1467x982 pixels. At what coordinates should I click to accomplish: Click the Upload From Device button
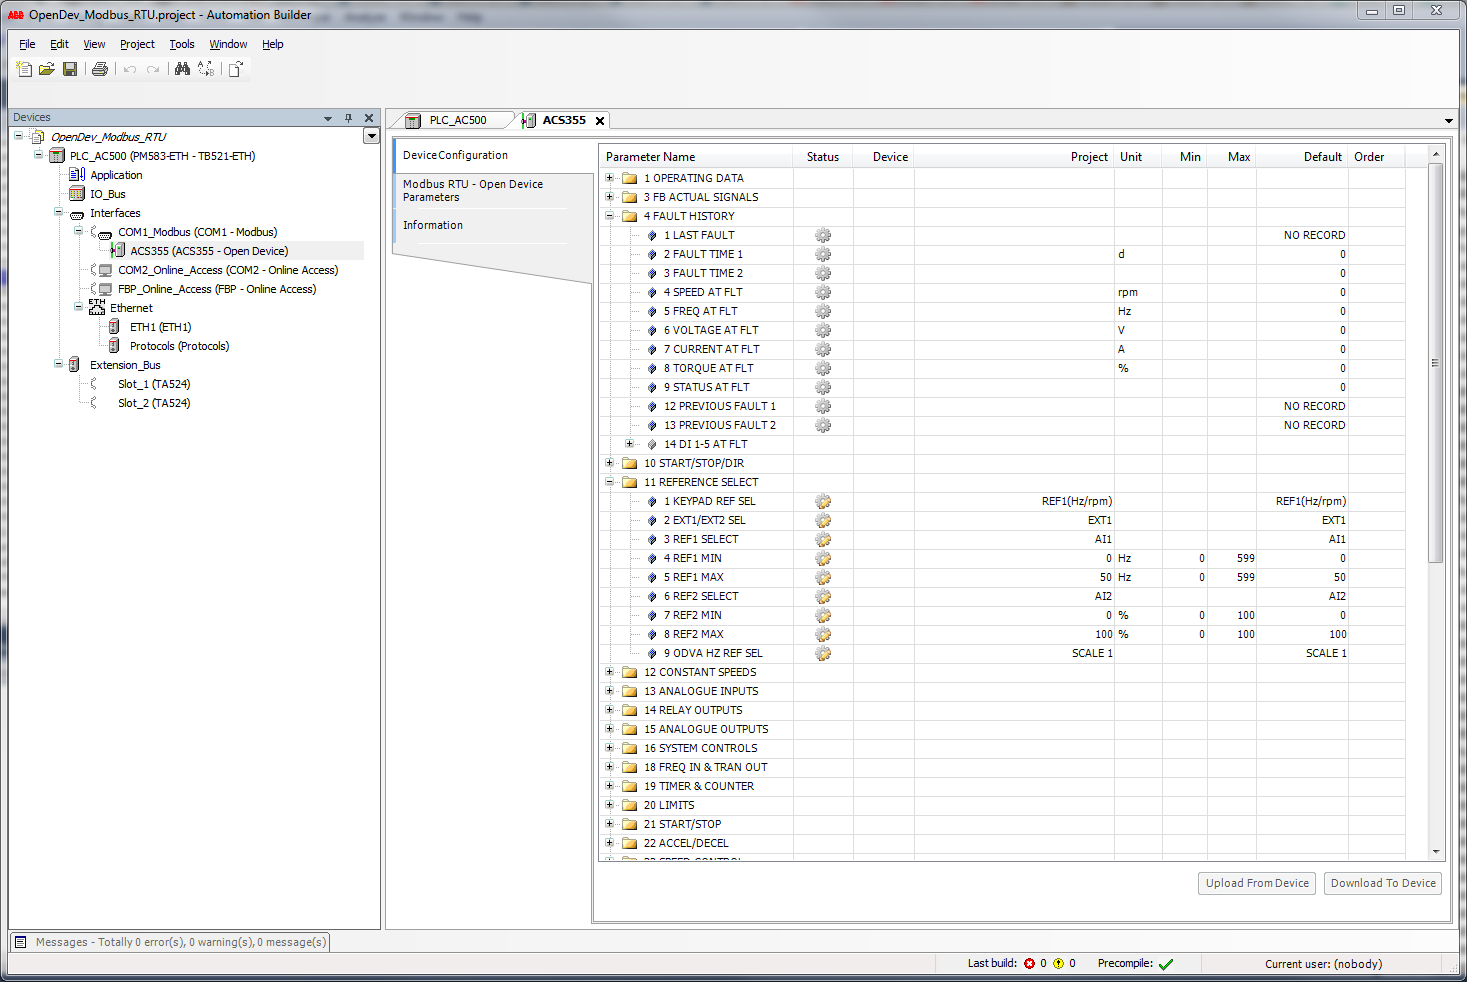tap(1257, 883)
